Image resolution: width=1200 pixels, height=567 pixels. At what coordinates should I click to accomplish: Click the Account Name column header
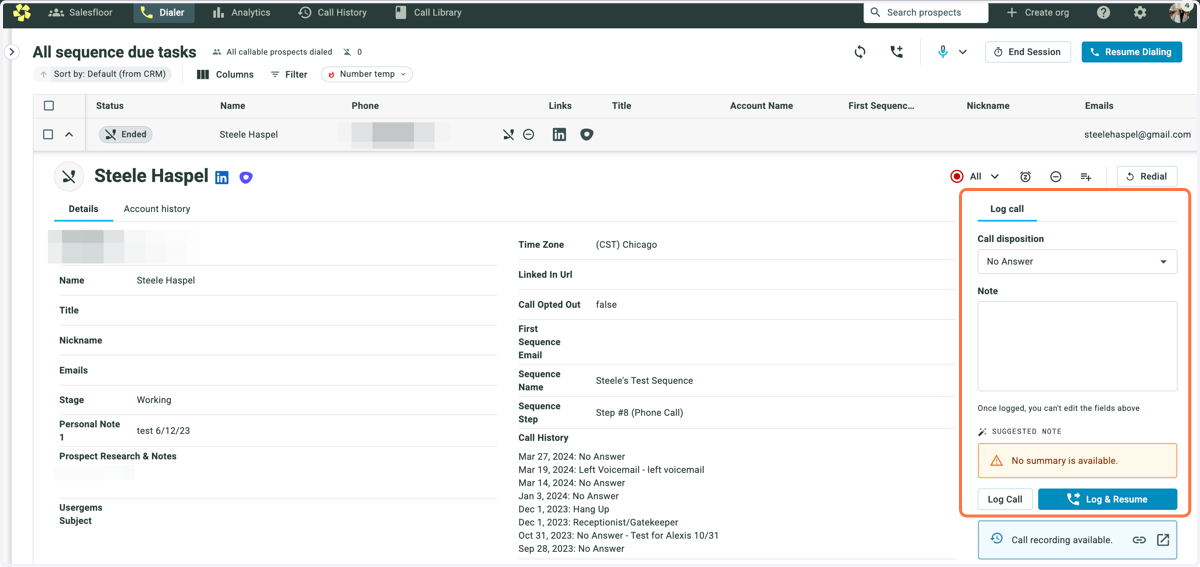(761, 105)
